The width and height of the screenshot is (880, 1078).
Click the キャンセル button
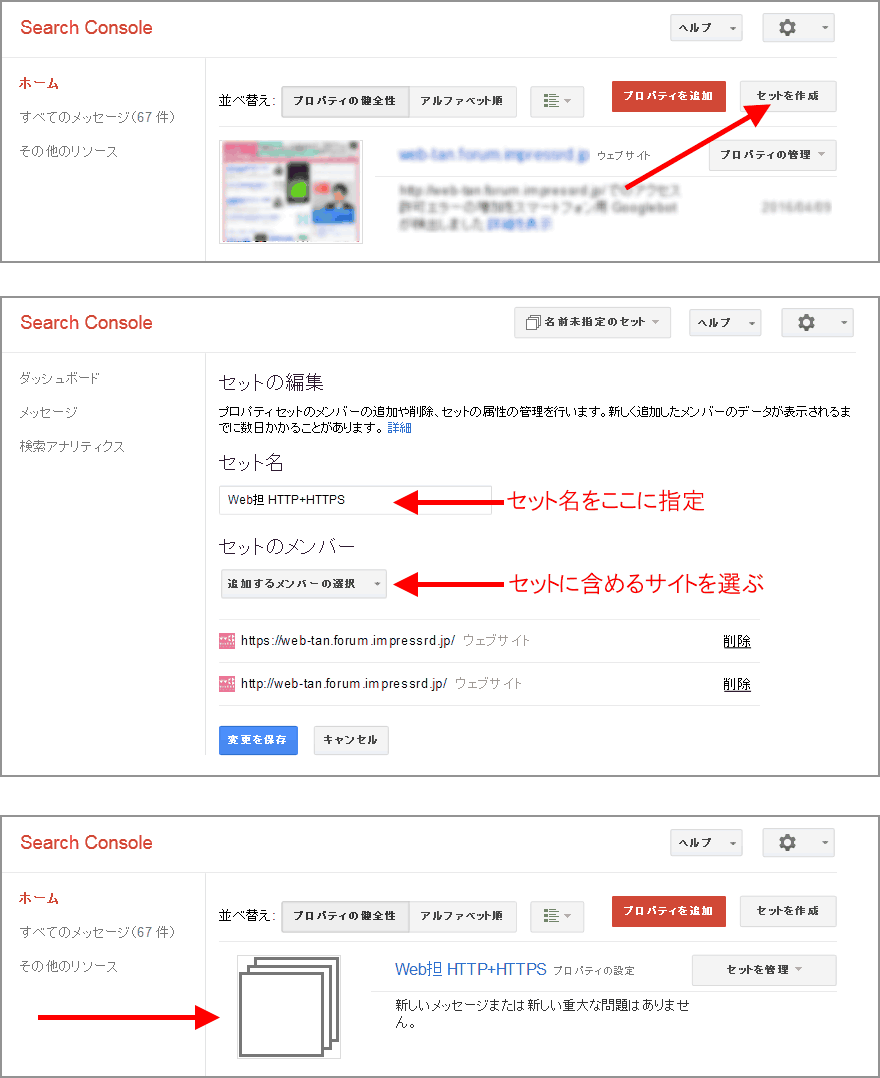tap(351, 740)
